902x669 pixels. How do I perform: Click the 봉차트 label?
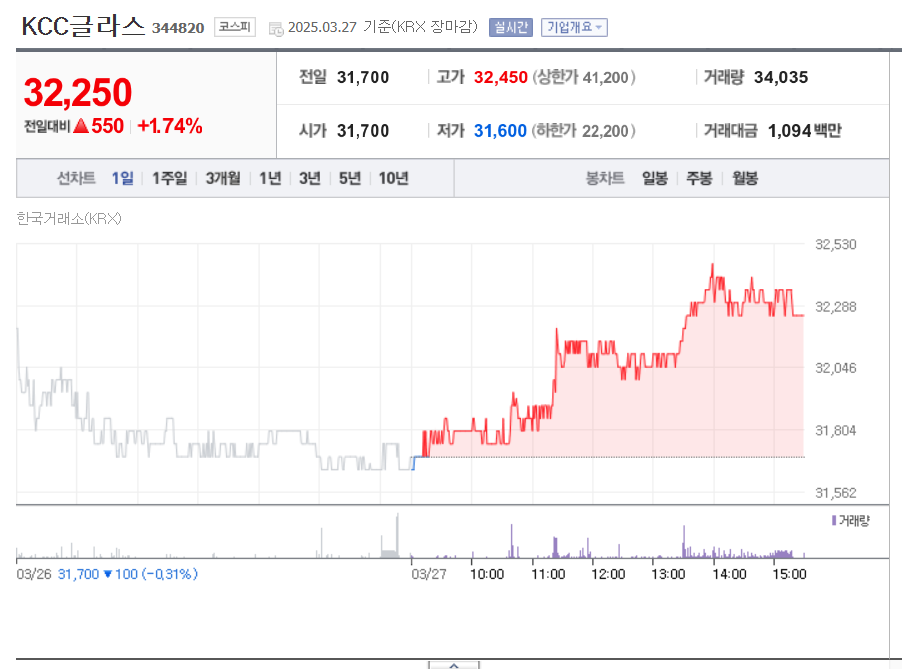pos(605,178)
